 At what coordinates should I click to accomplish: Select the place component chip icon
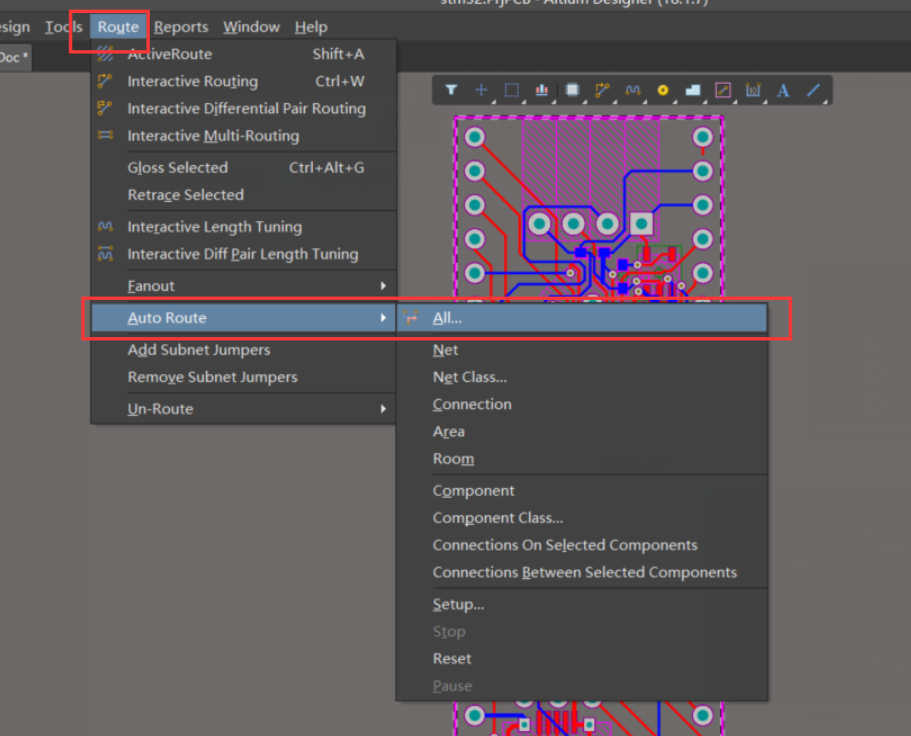(x=572, y=90)
